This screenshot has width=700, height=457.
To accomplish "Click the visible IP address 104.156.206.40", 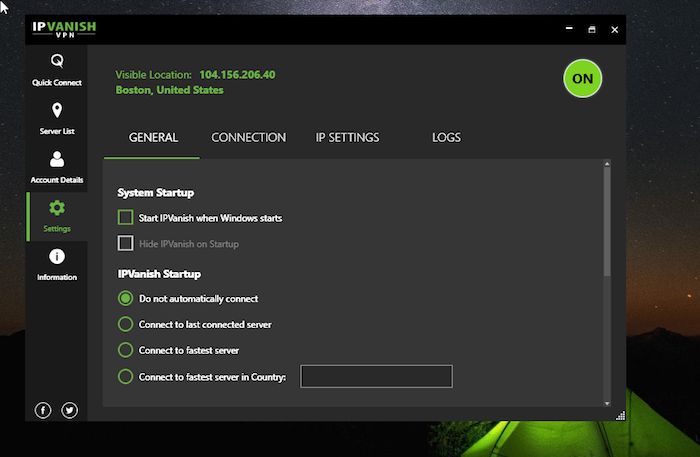I will point(237,75).
